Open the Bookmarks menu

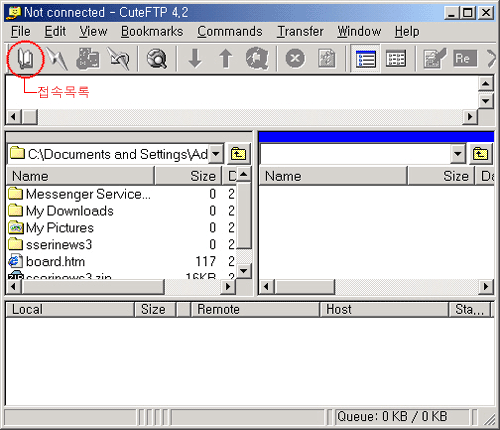point(152,32)
